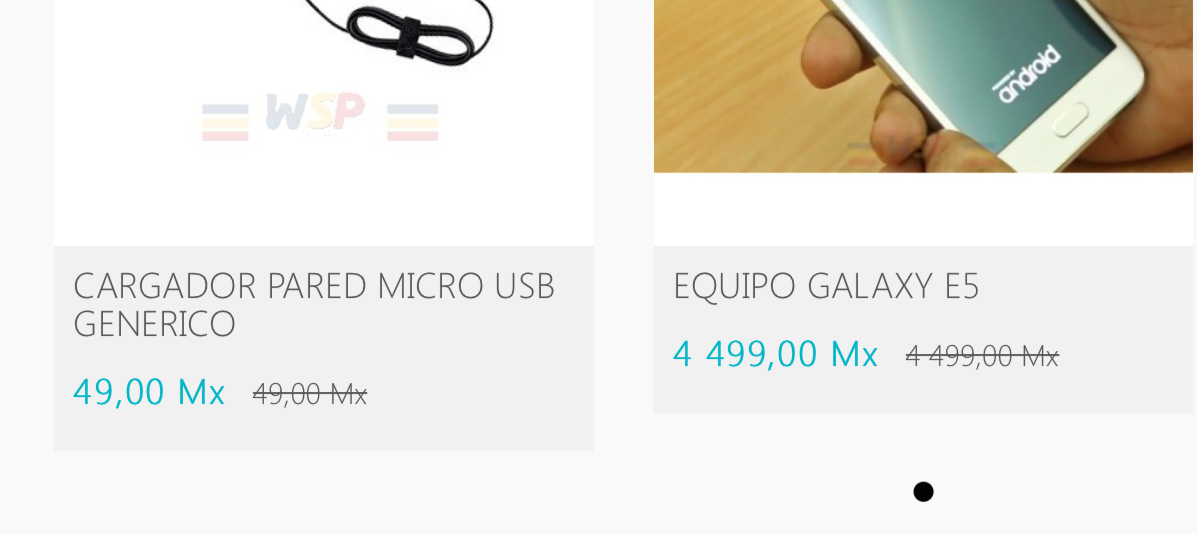Click the crossed-out 4 499,00 Mx old price
Screen dimensions: 1197x534
tap(982, 355)
